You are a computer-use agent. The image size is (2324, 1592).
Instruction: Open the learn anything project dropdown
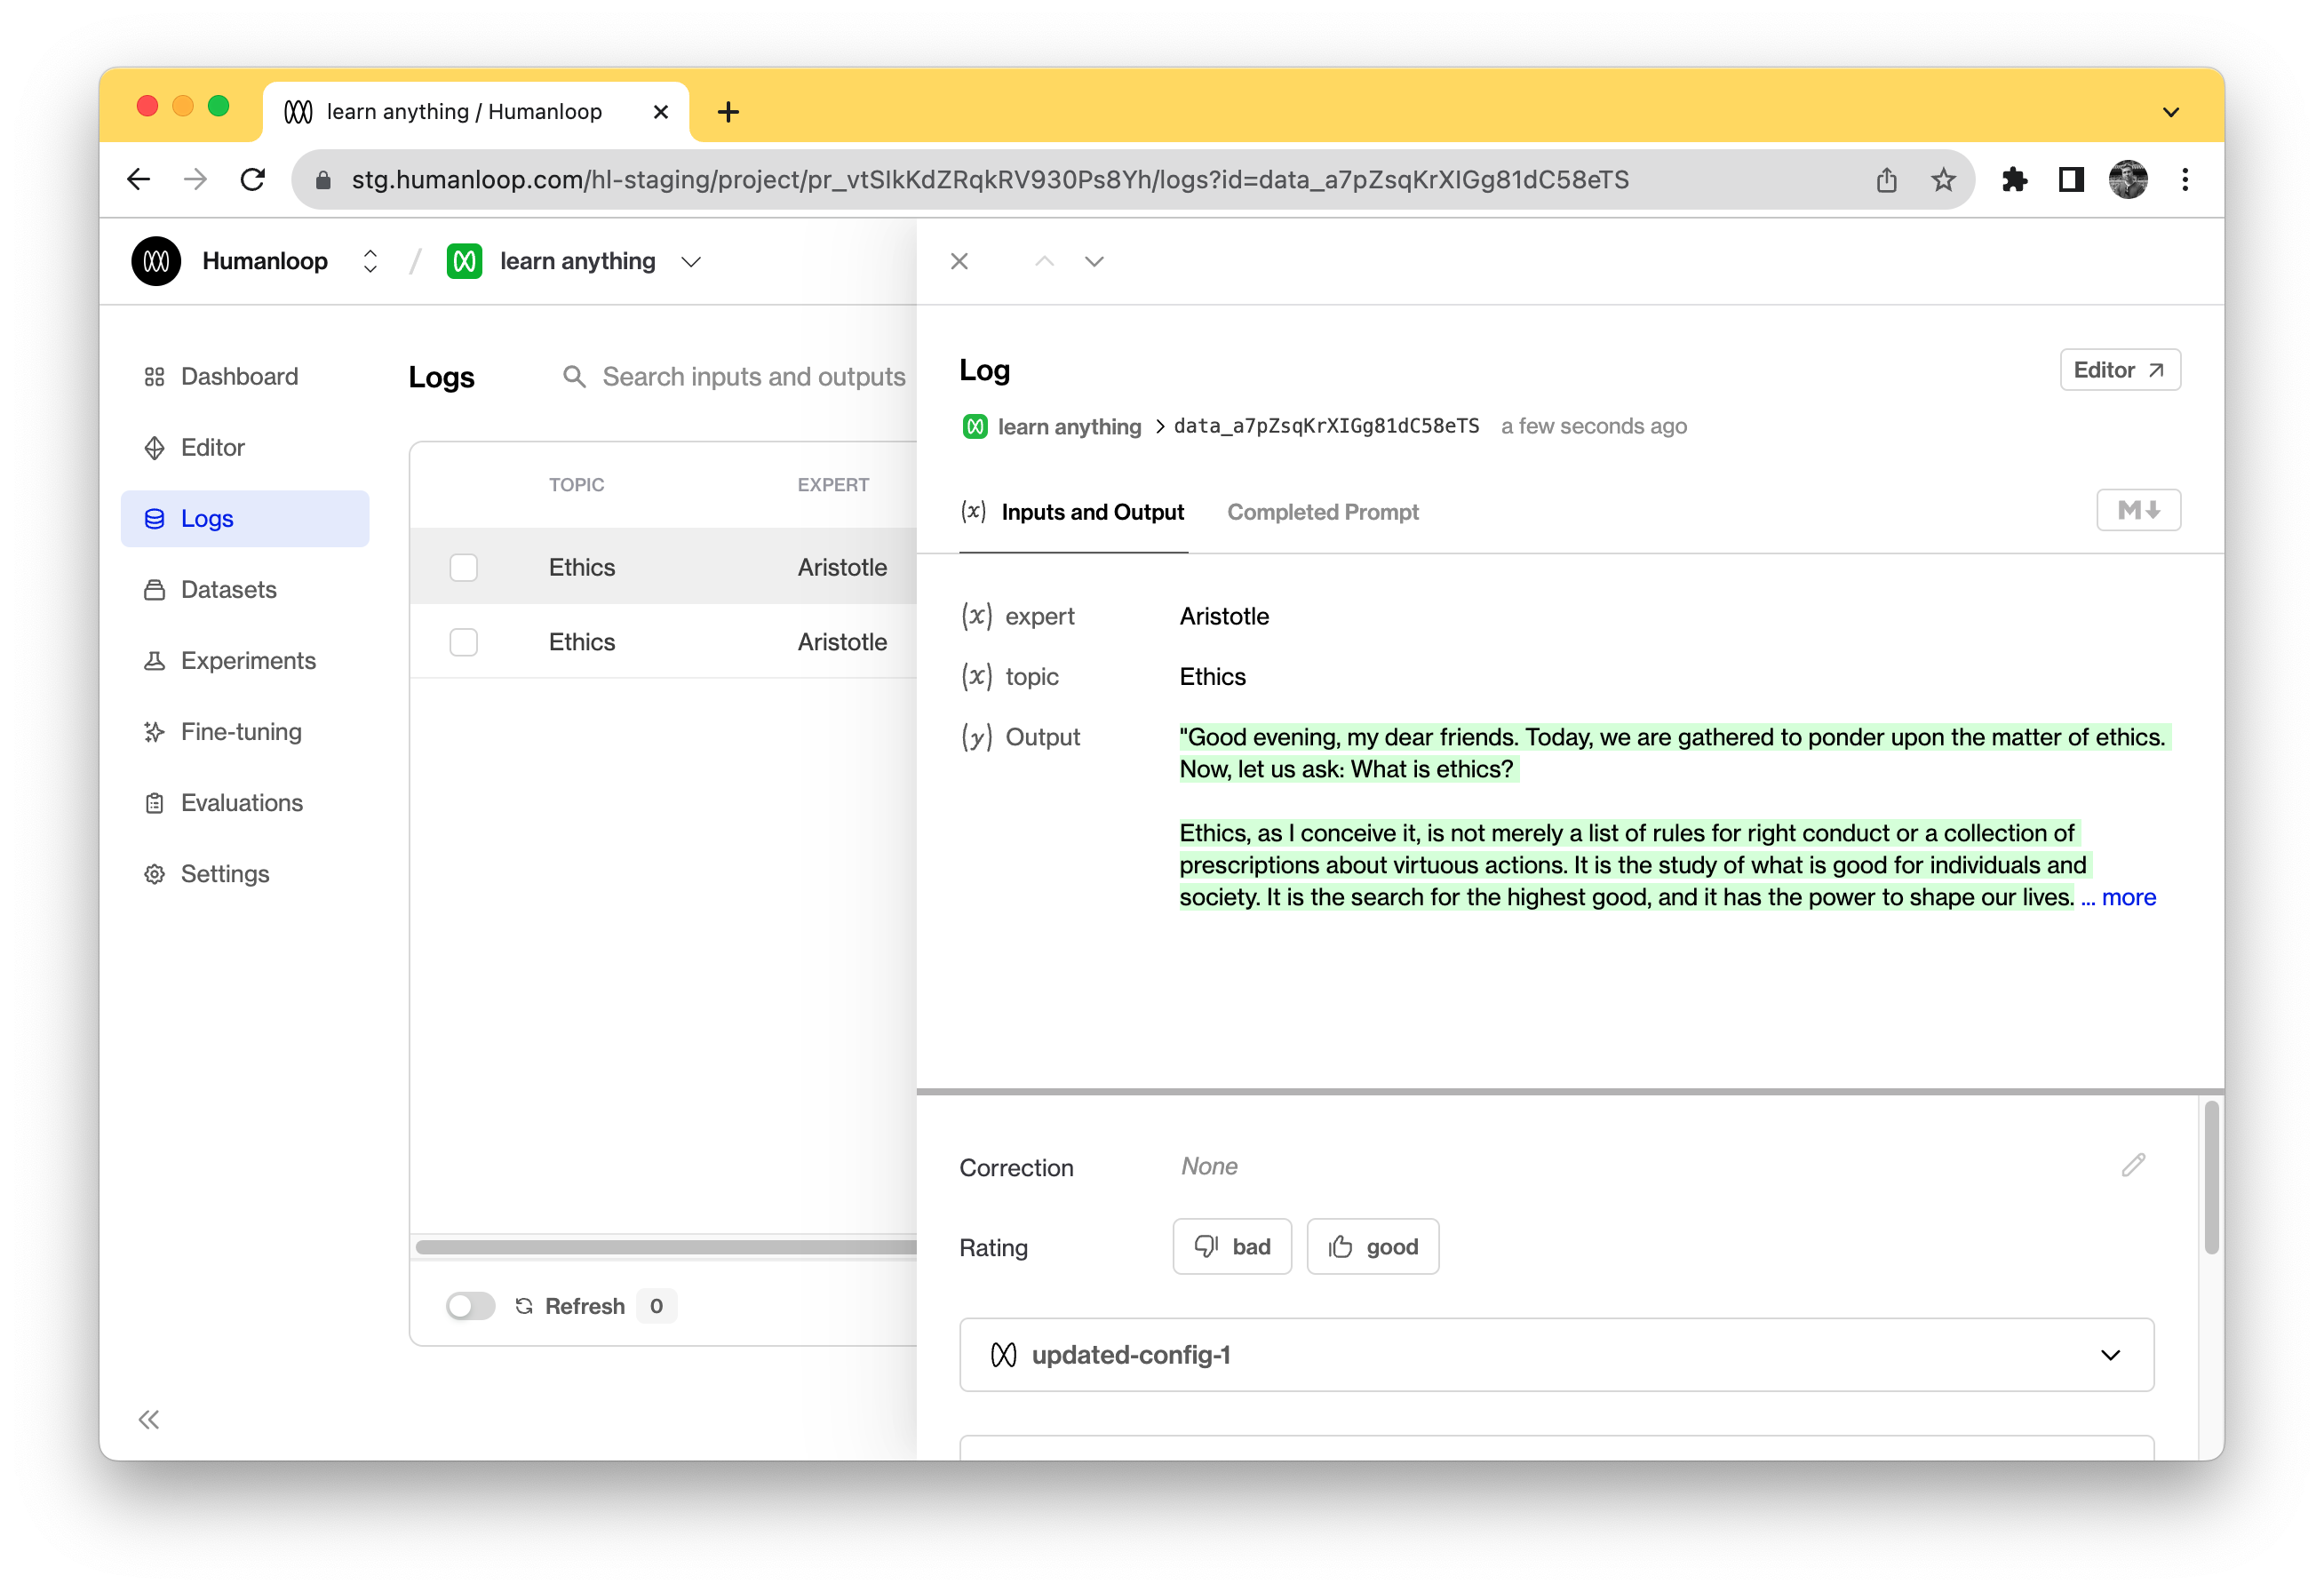pyautogui.click(x=690, y=261)
